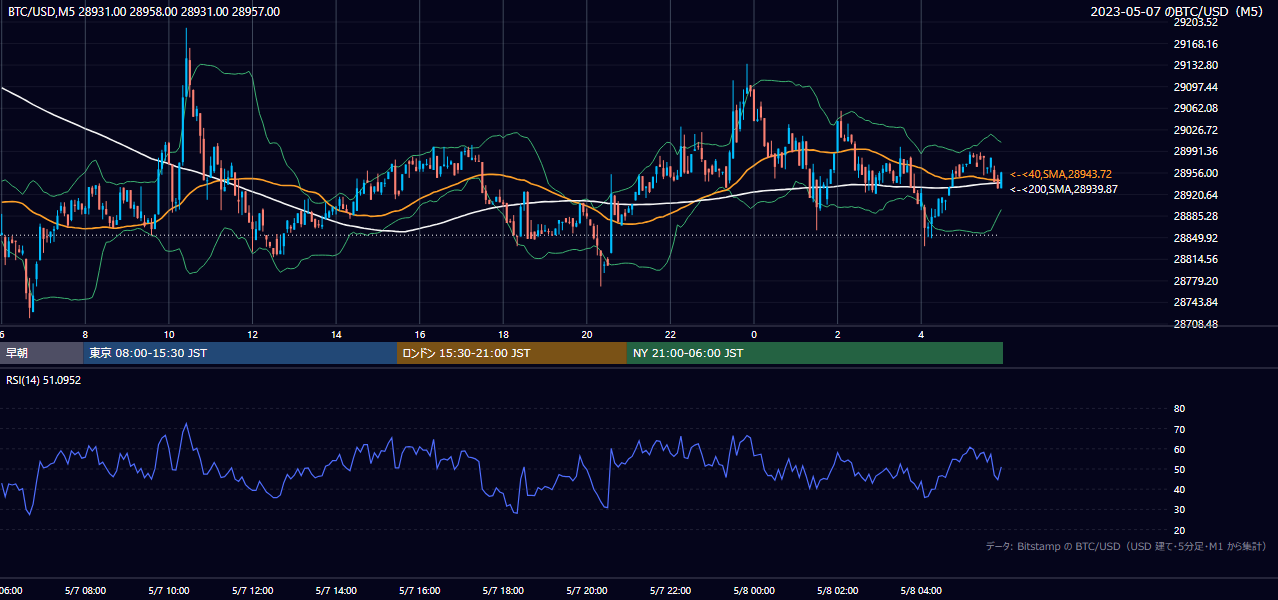The image size is (1278, 600).
Task: Click the hour marker 10 under price chart
Action: click(168, 335)
